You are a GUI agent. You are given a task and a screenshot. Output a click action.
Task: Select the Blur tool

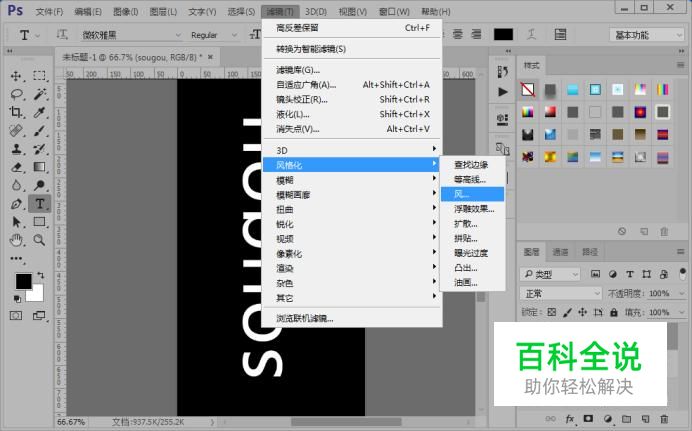point(16,185)
